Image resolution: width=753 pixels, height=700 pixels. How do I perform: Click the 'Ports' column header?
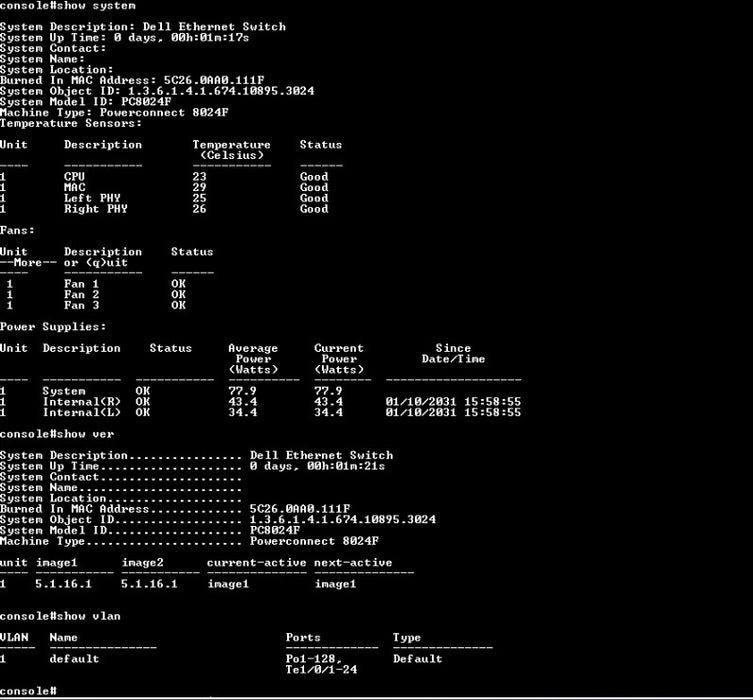[303, 638]
